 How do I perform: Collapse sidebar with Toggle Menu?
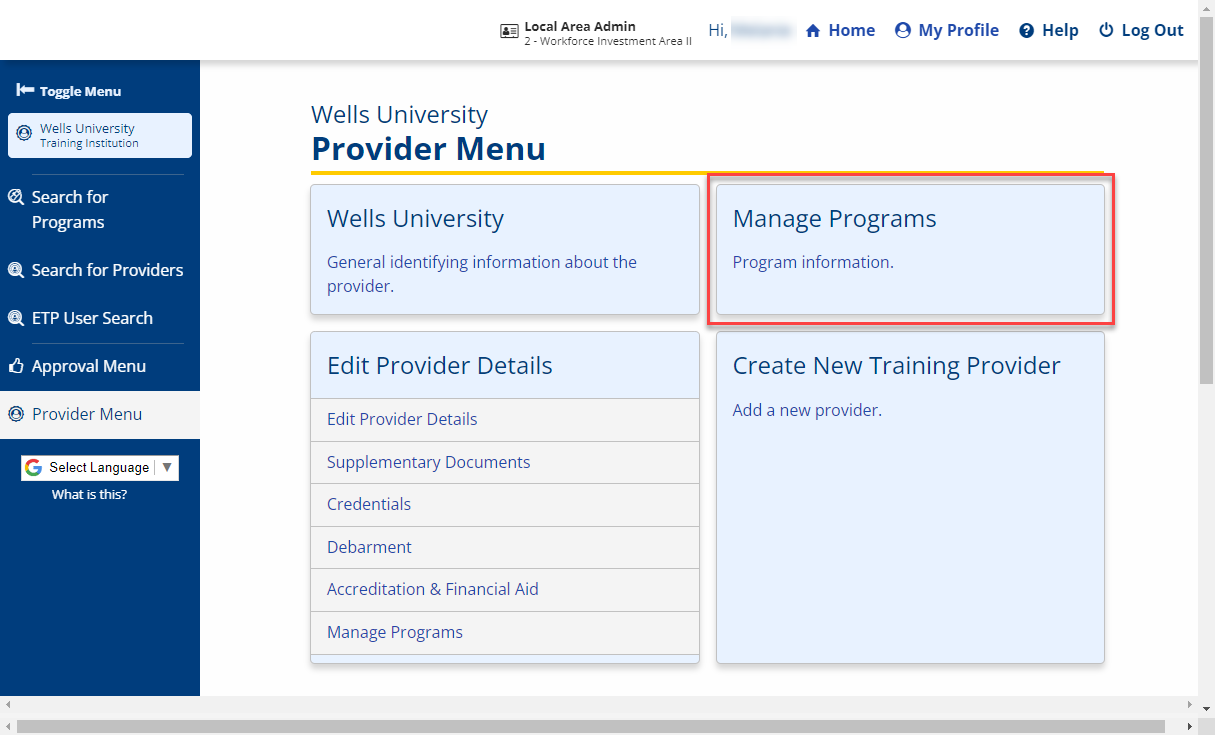(69, 91)
